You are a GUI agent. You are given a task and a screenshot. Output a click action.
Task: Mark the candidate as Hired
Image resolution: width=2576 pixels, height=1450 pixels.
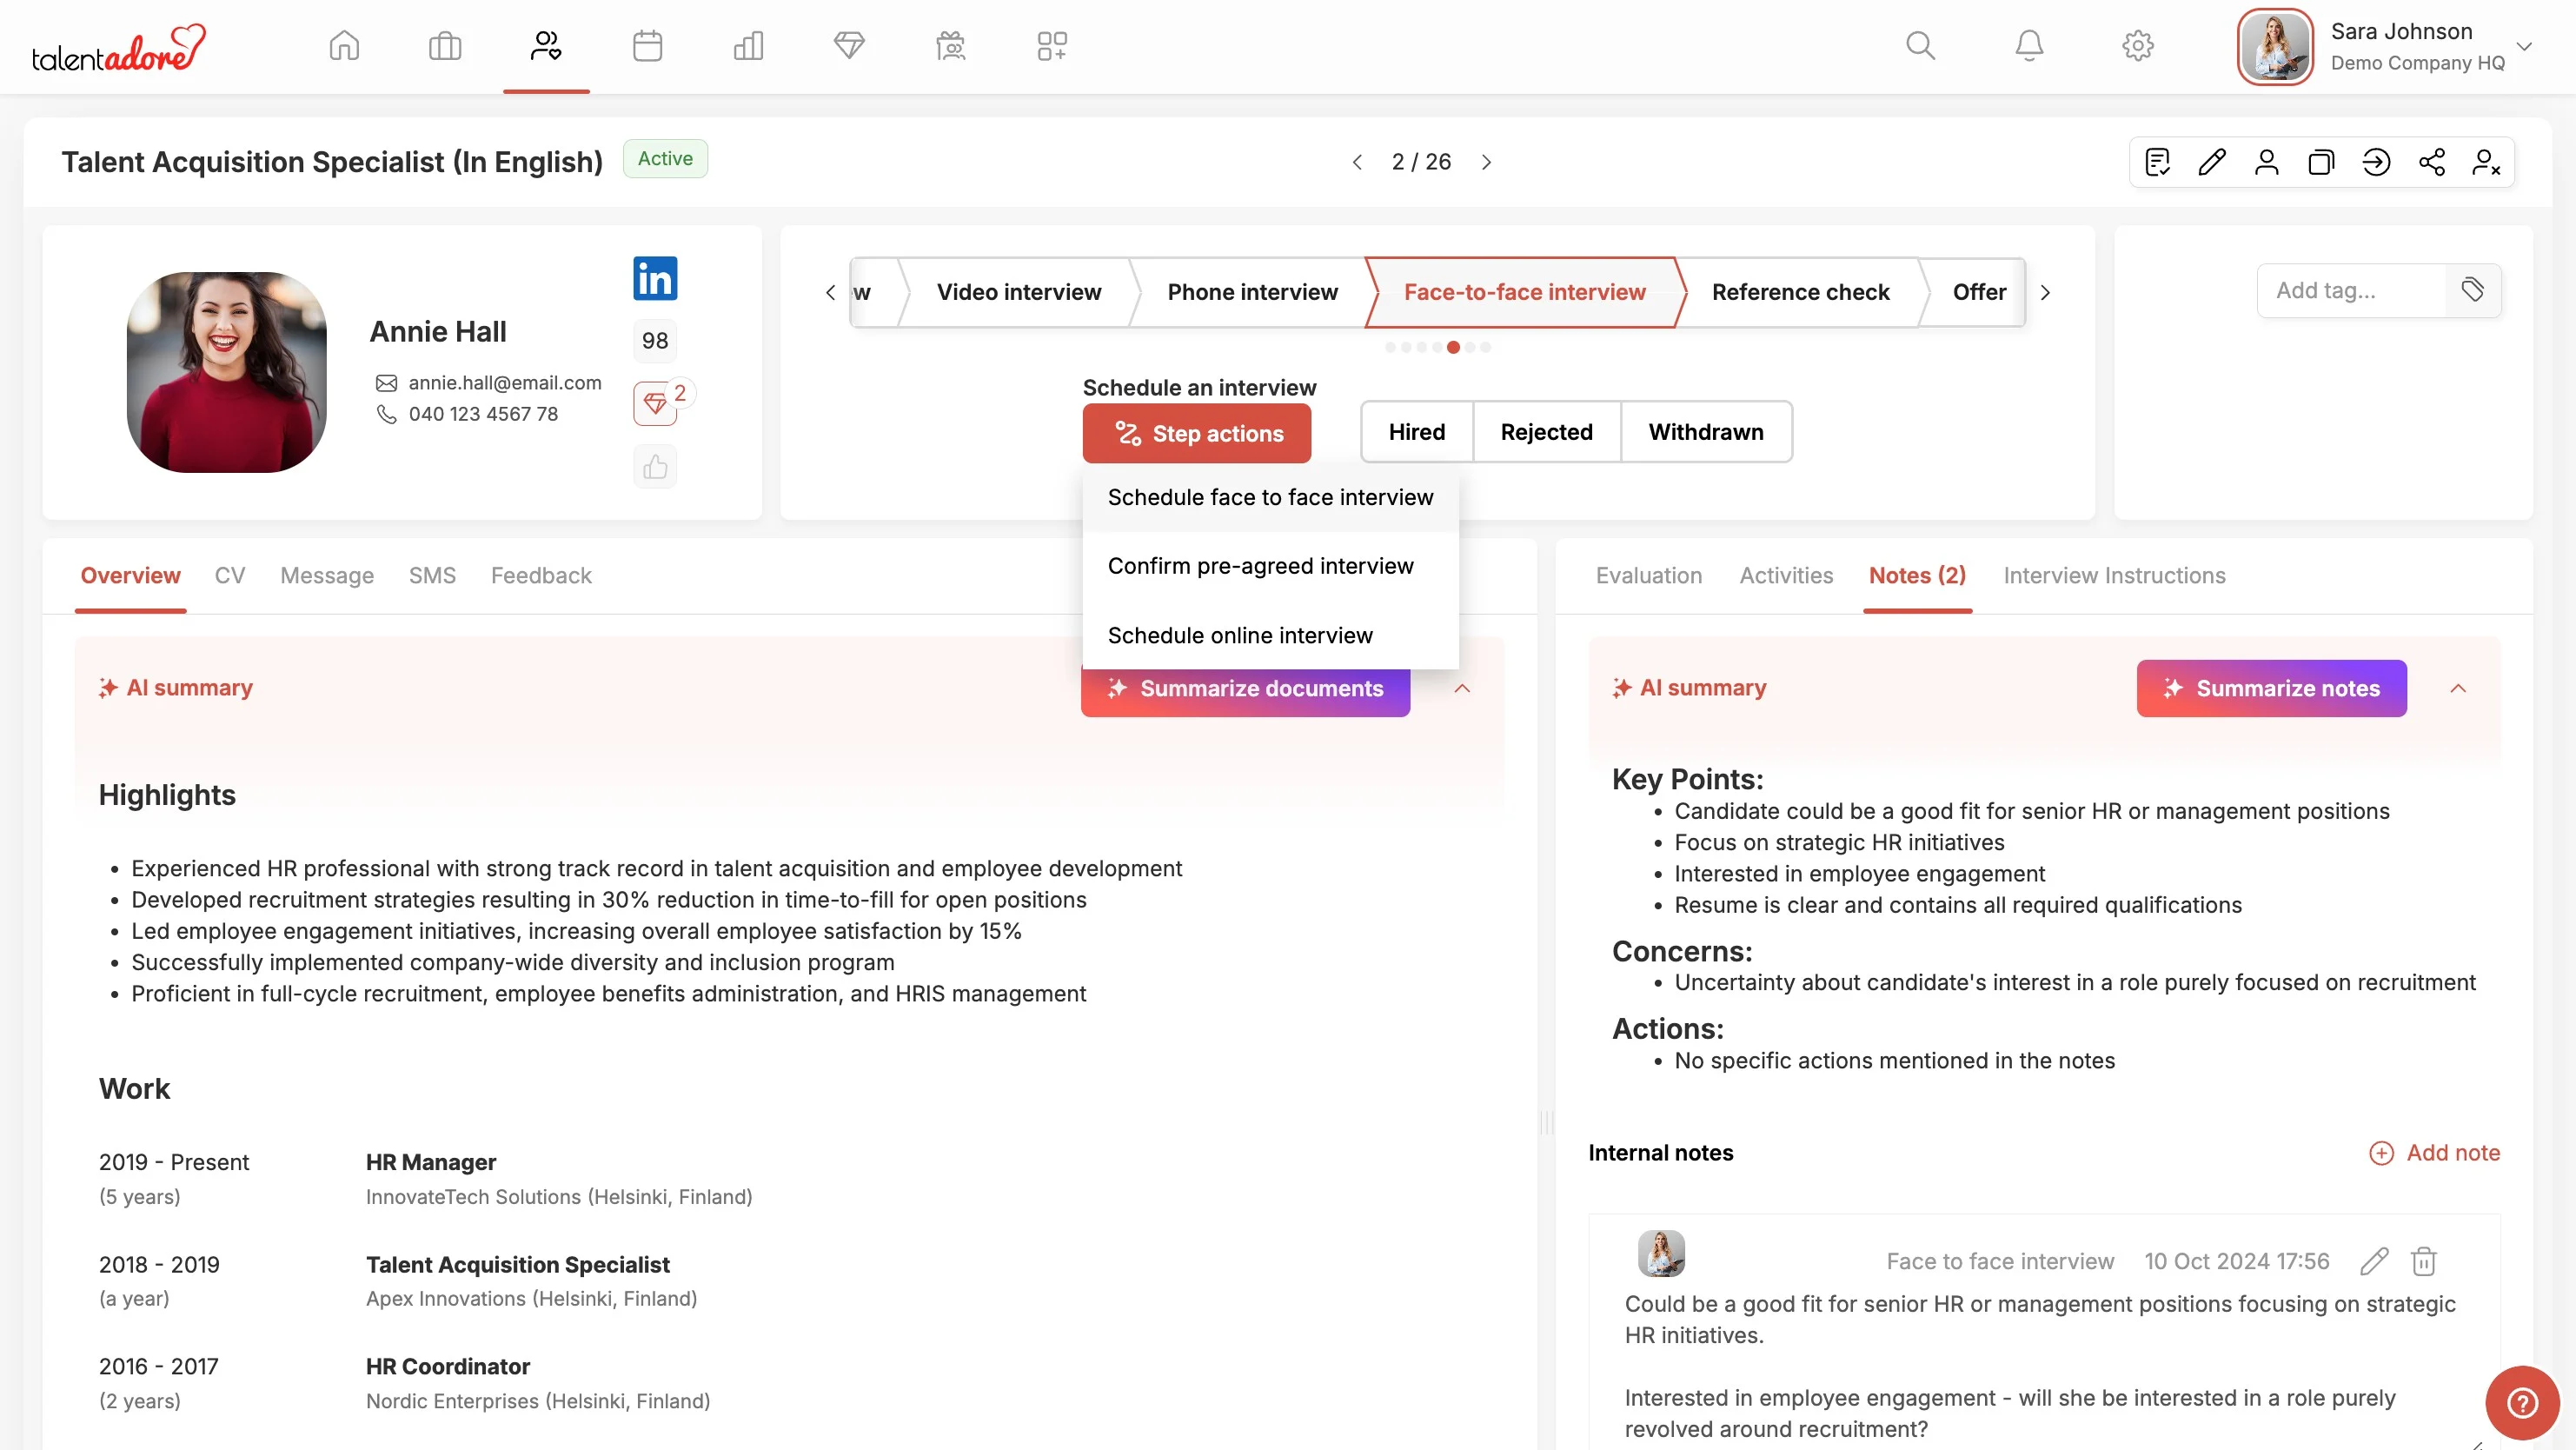(x=1416, y=432)
